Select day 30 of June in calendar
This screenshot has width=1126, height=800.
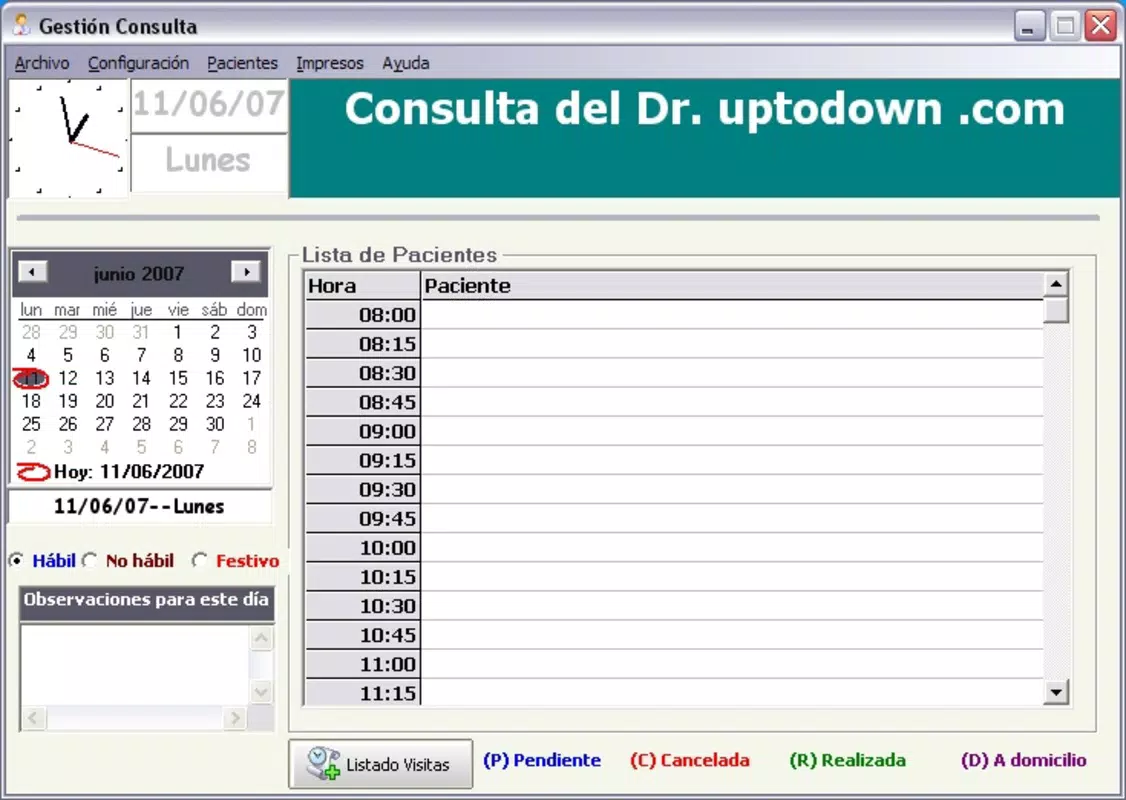point(215,424)
